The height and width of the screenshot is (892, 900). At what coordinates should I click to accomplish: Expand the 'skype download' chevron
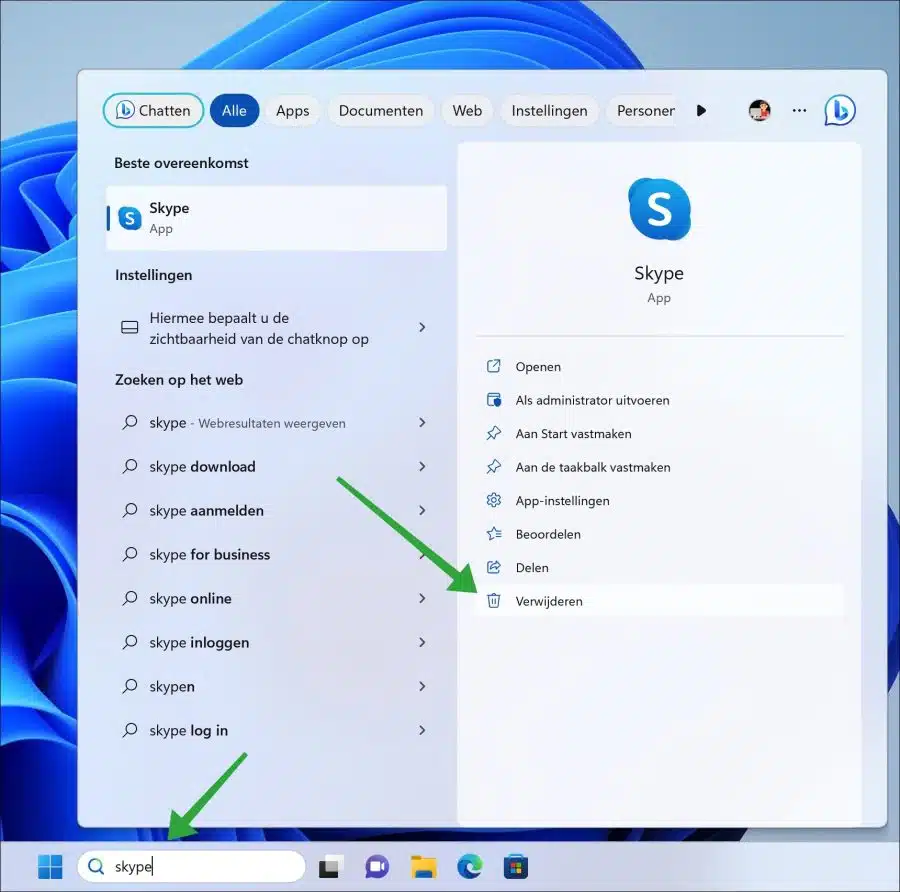(x=422, y=466)
